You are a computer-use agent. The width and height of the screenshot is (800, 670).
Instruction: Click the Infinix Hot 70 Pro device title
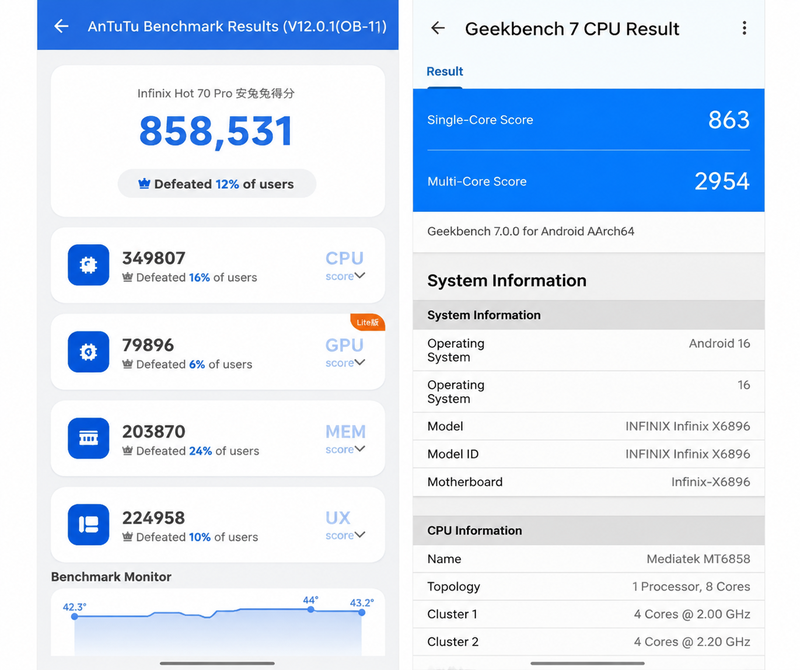[216, 93]
